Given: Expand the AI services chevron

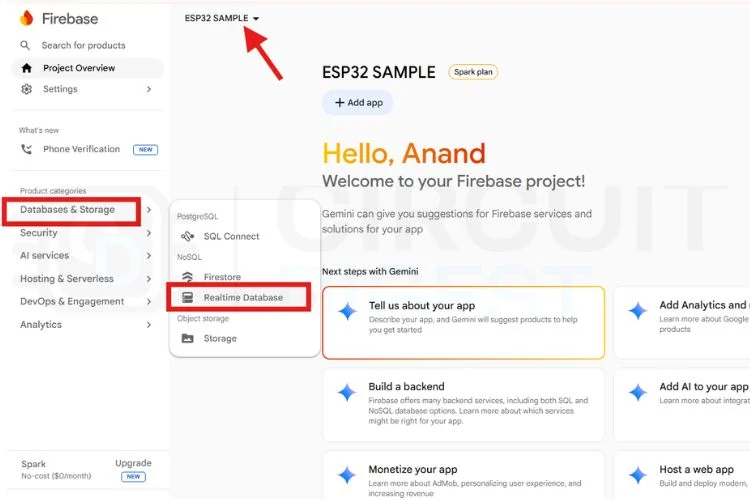Looking at the screenshot, I should (x=149, y=256).
